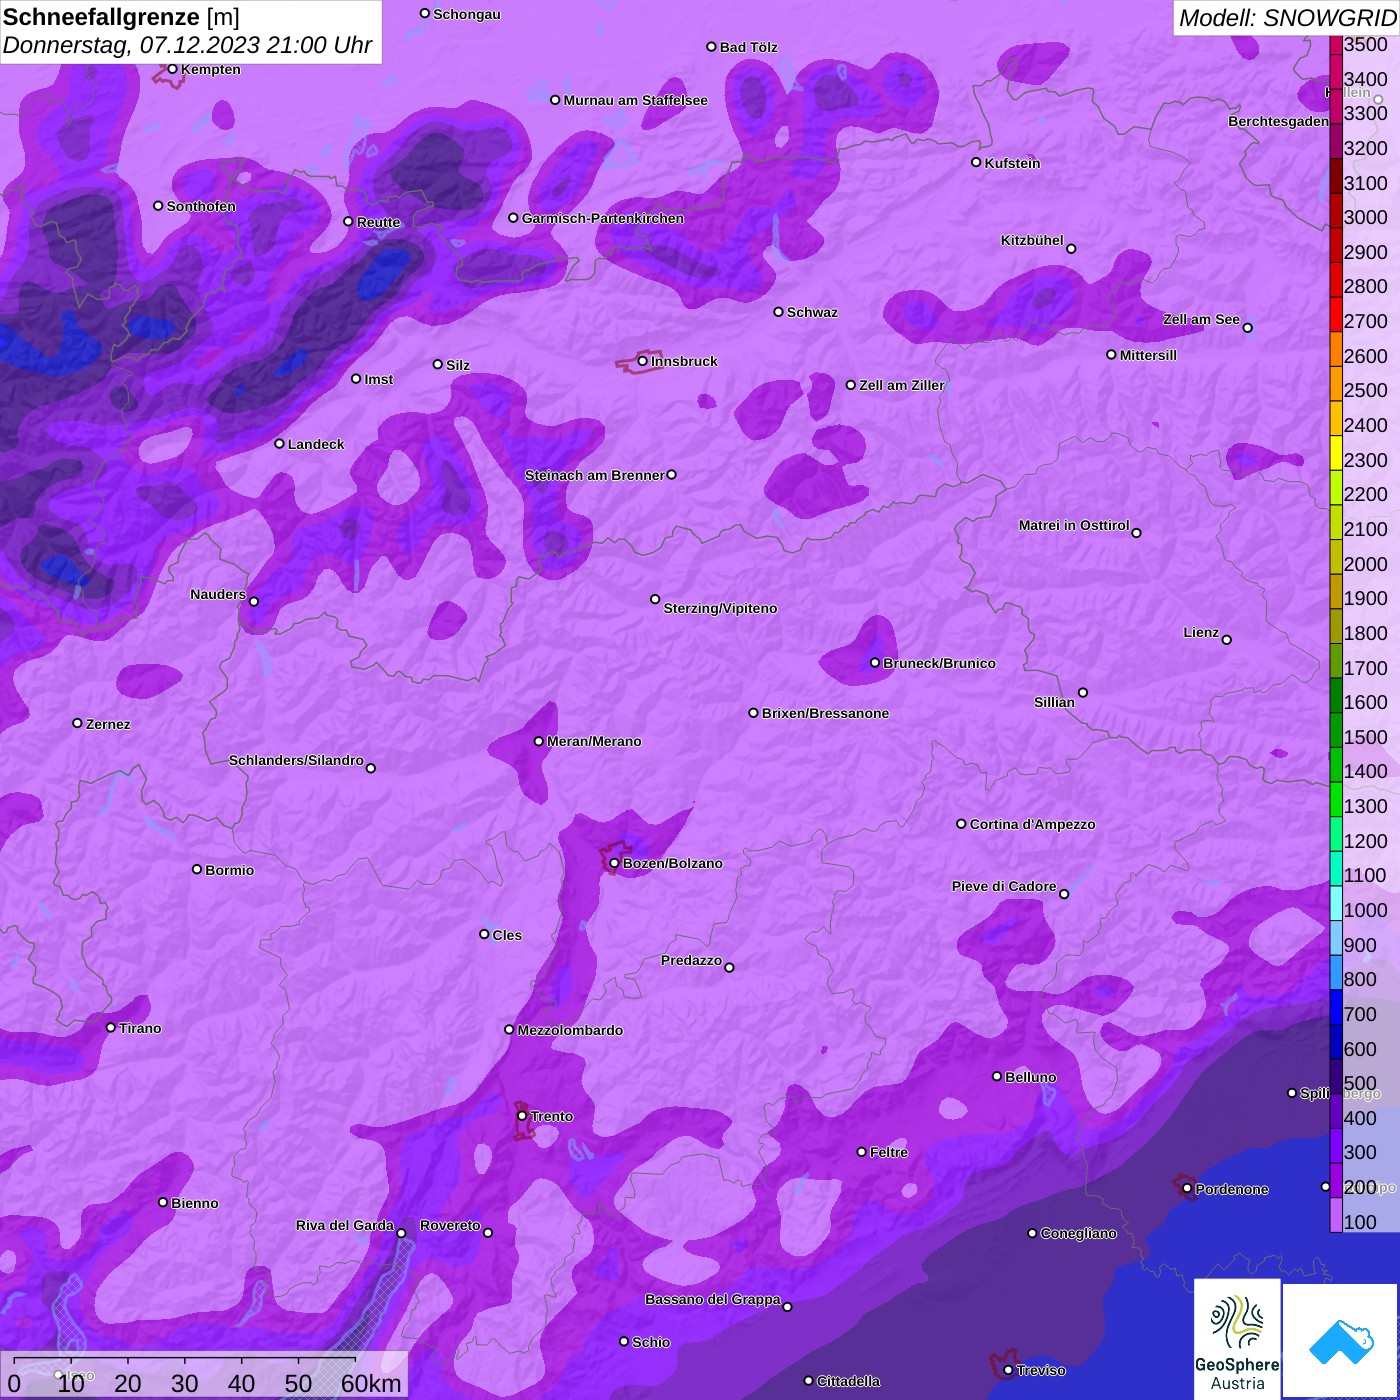Click the Imst label
This screenshot has height=1400, width=1400.
pyautogui.click(x=378, y=379)
